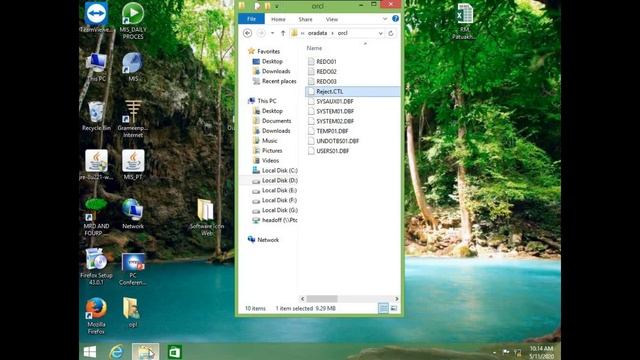This screenshot has height=360, width=640.
Task: Open the View ribbon tab
Action: click(331, 19)
